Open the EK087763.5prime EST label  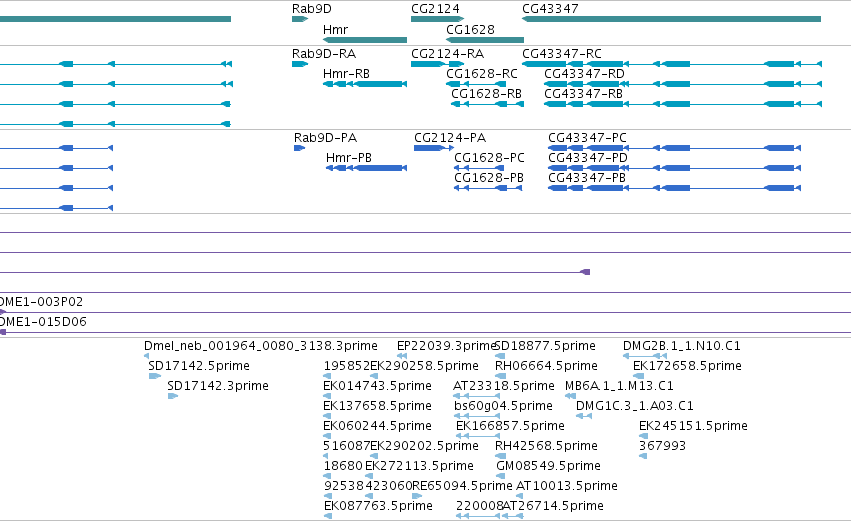coord(378,506)
